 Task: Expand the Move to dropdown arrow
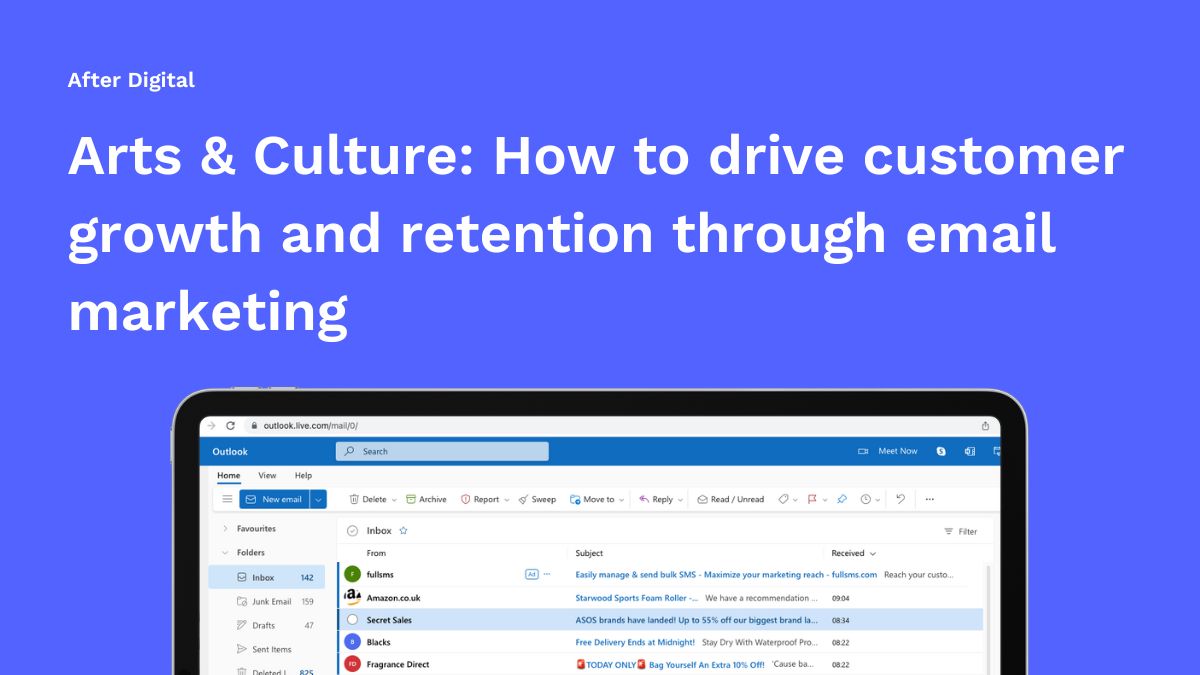coord(622,499)
